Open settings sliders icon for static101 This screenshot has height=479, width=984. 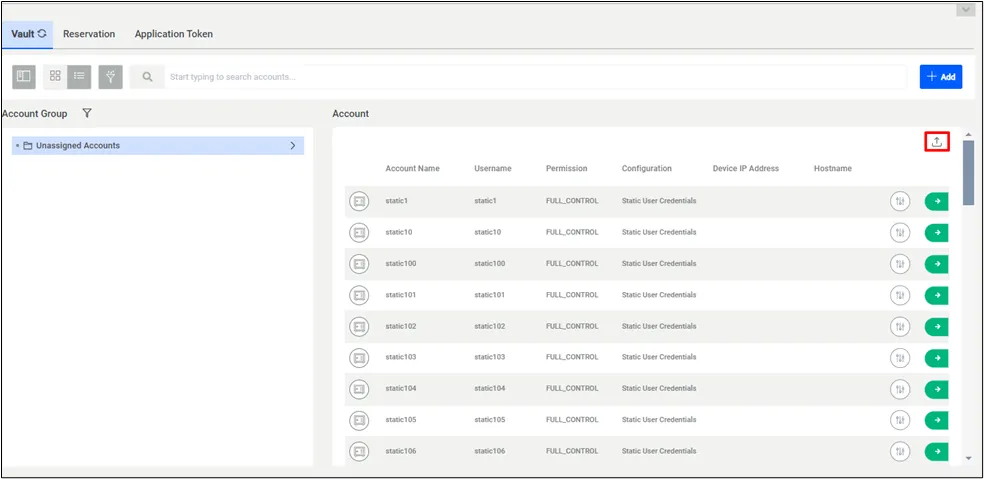[900, 294]
